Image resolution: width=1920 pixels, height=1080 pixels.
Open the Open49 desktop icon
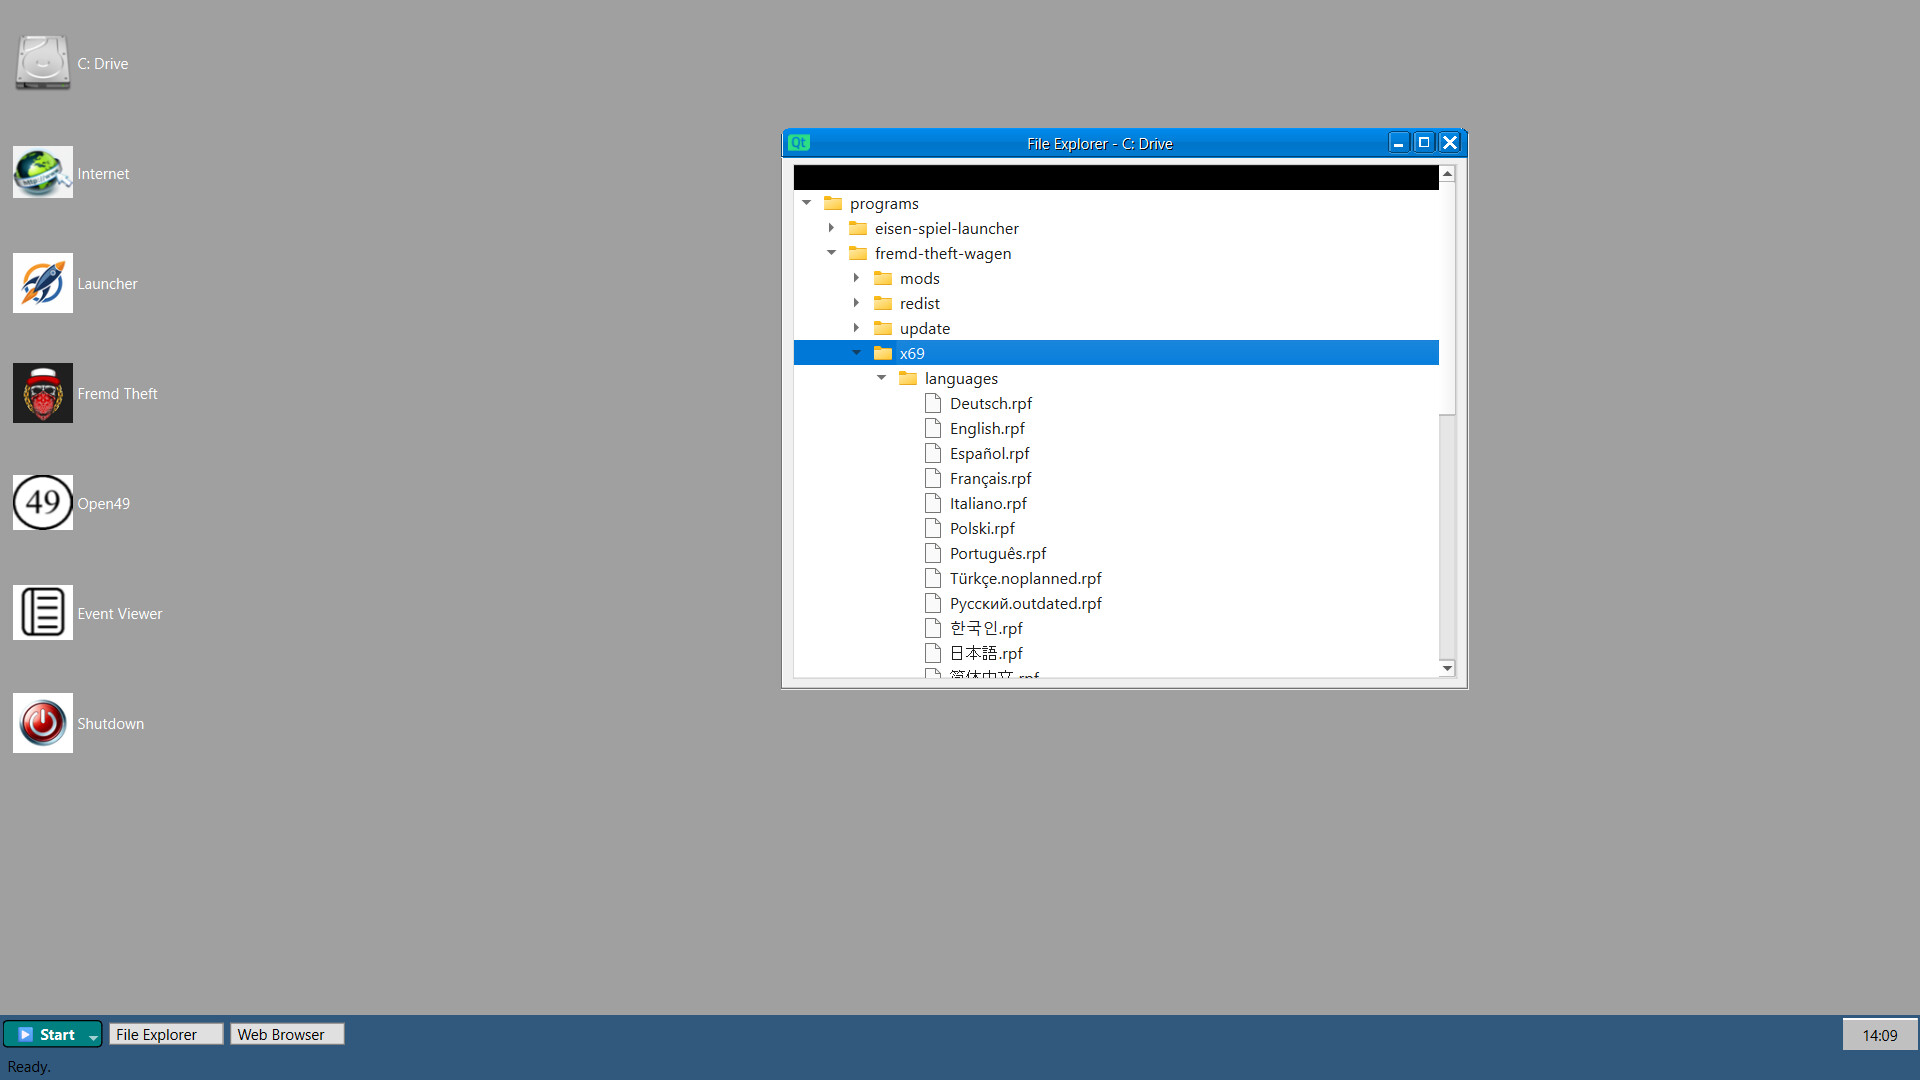coord(42,502)
